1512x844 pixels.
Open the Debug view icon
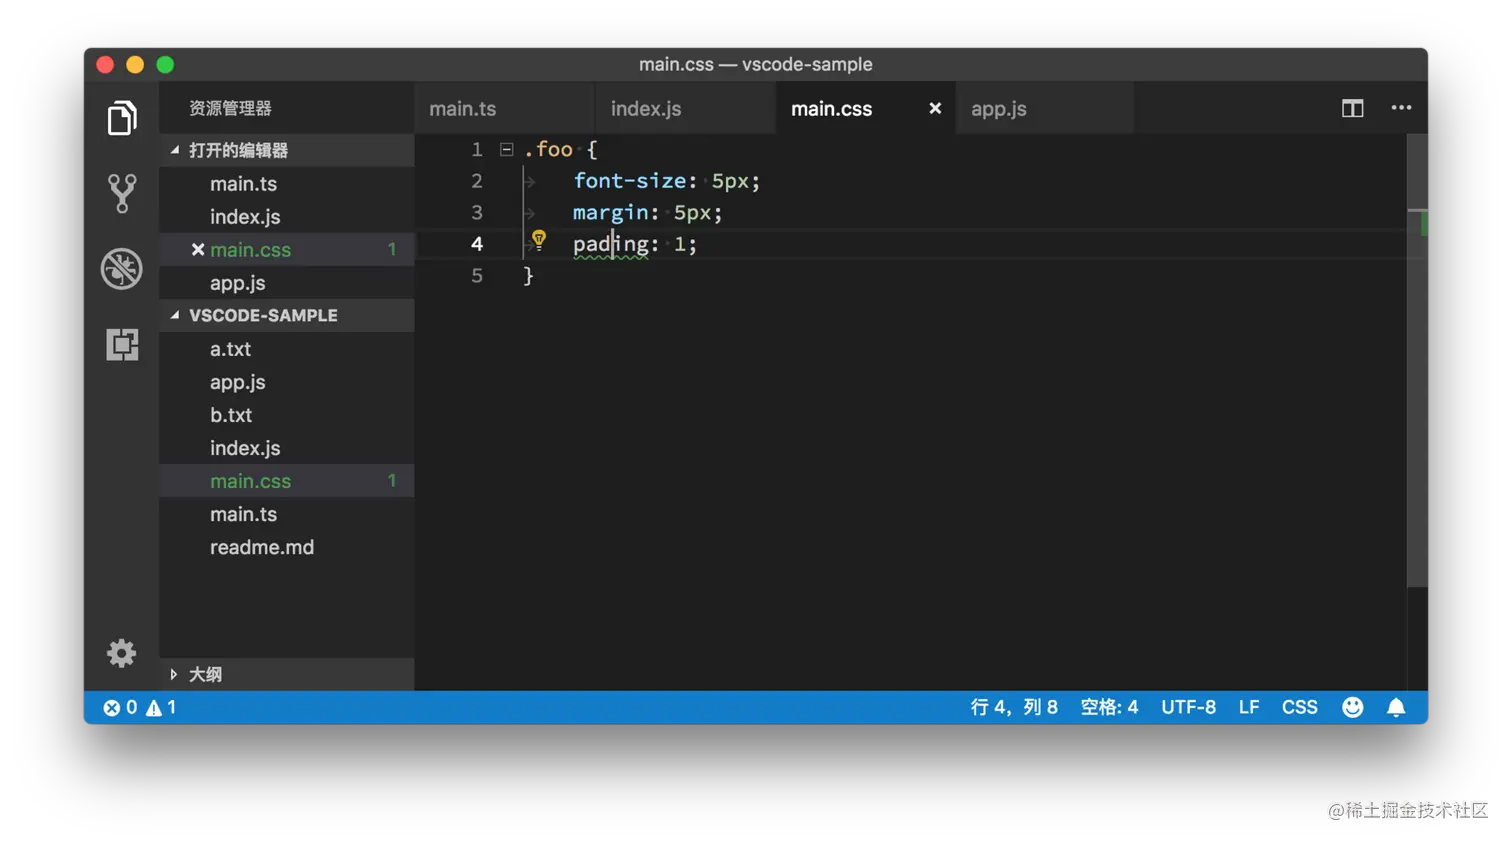pyautogui.click(x=122, y=269)
